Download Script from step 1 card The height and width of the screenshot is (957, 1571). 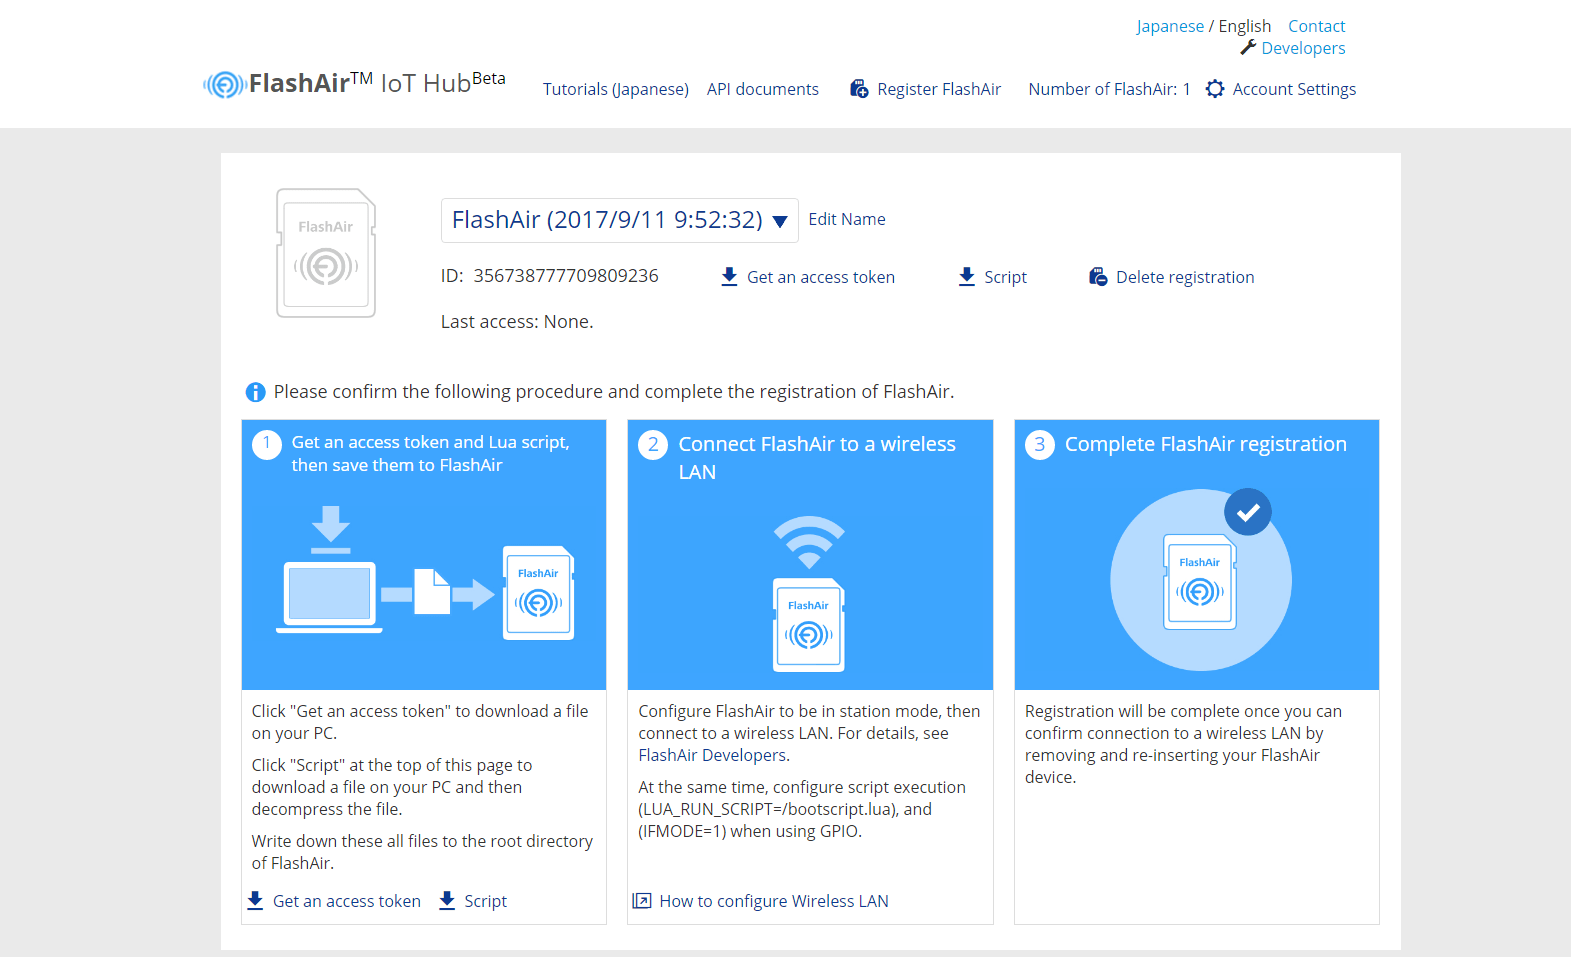pyautogui.click(x=485, y=901)
